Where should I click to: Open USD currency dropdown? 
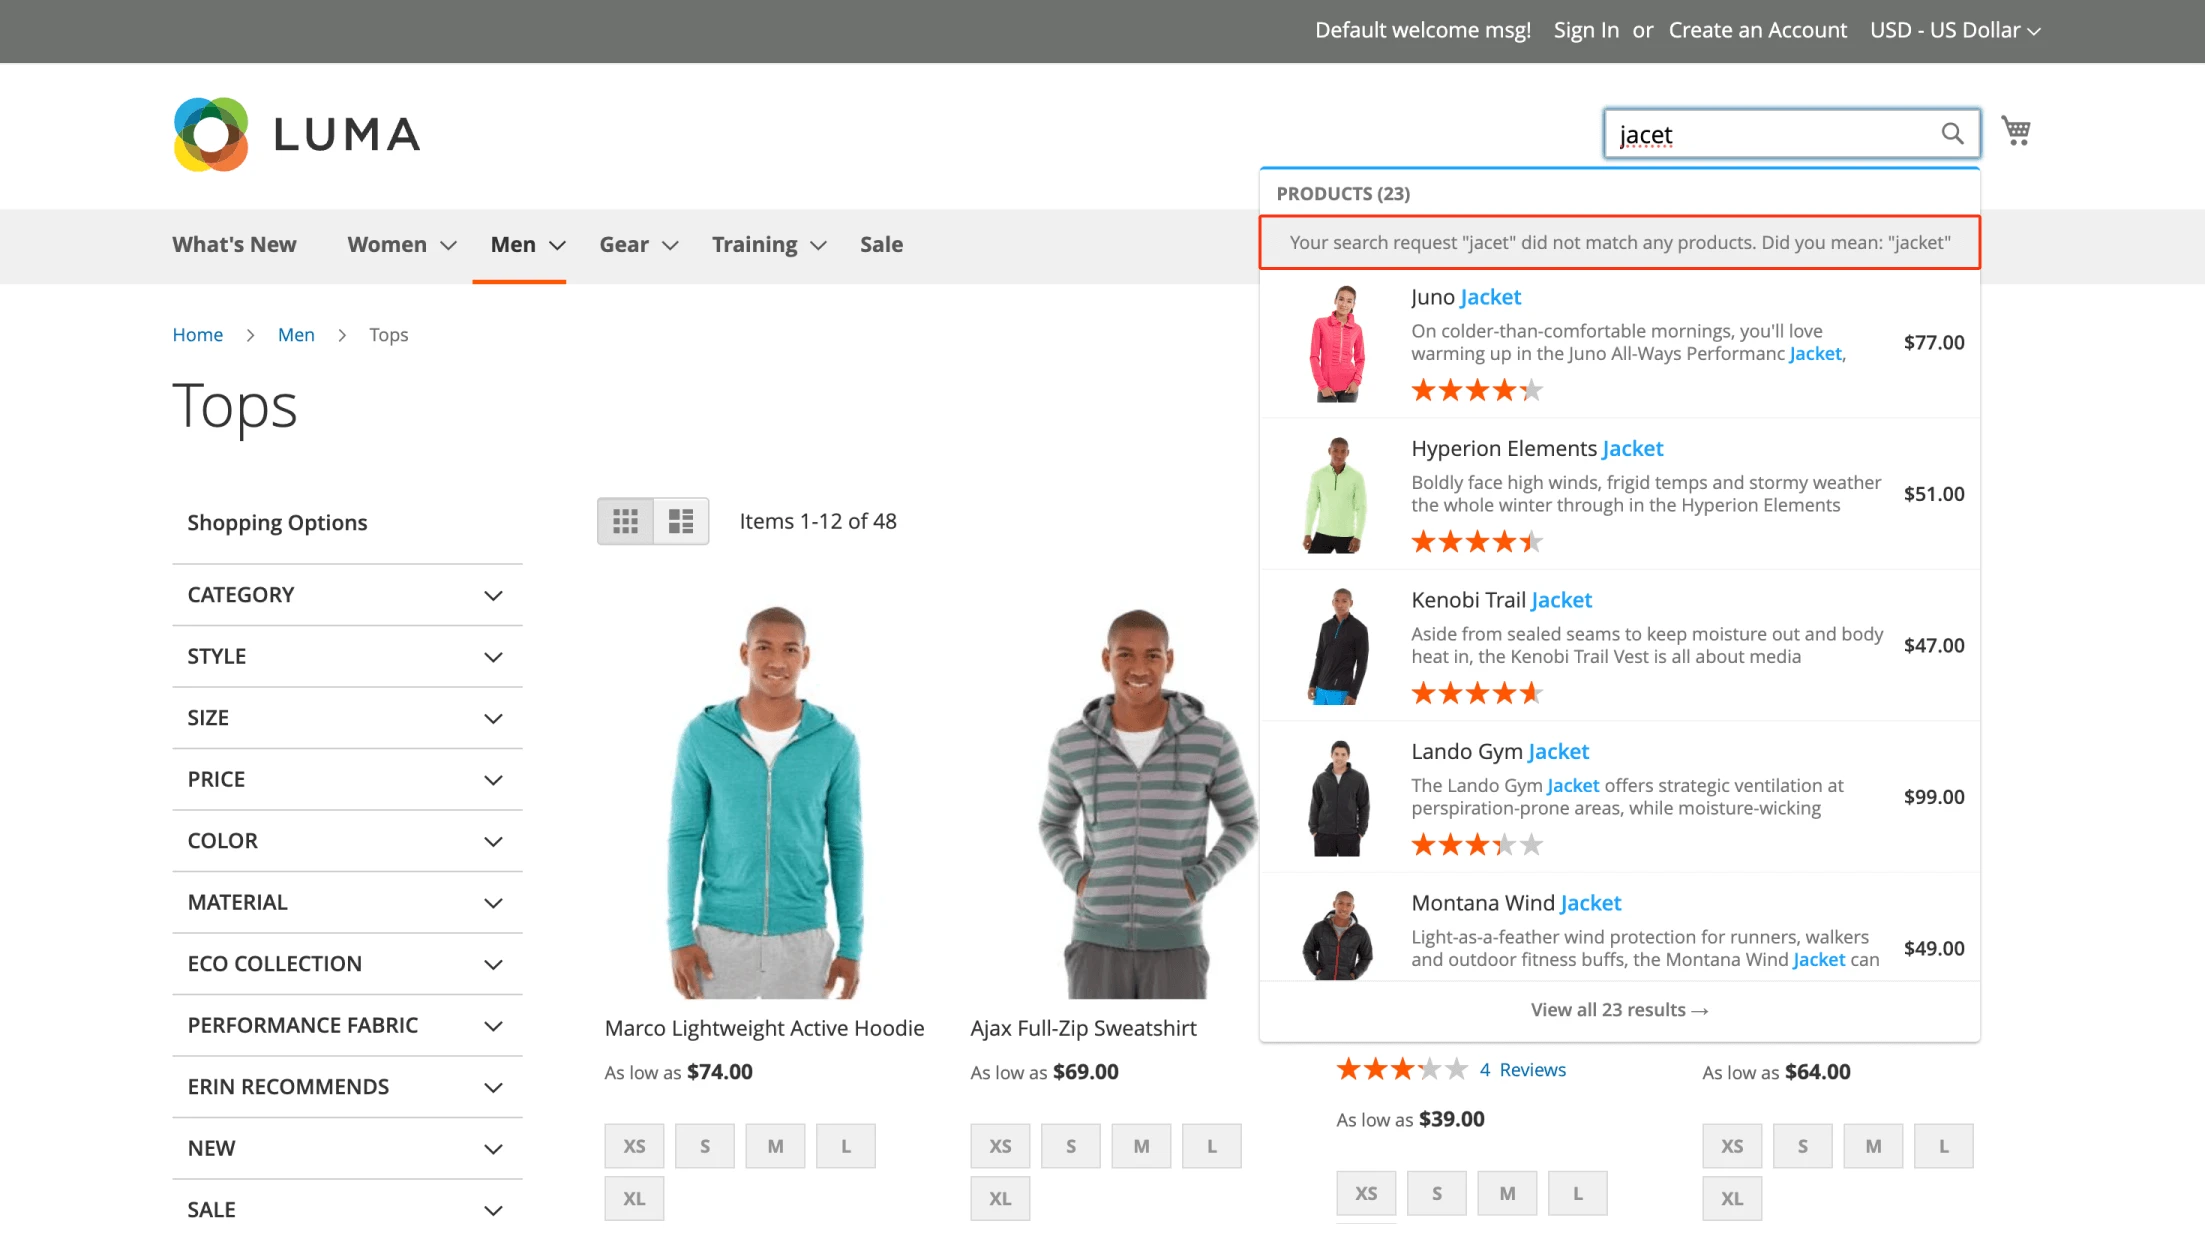1954,30
